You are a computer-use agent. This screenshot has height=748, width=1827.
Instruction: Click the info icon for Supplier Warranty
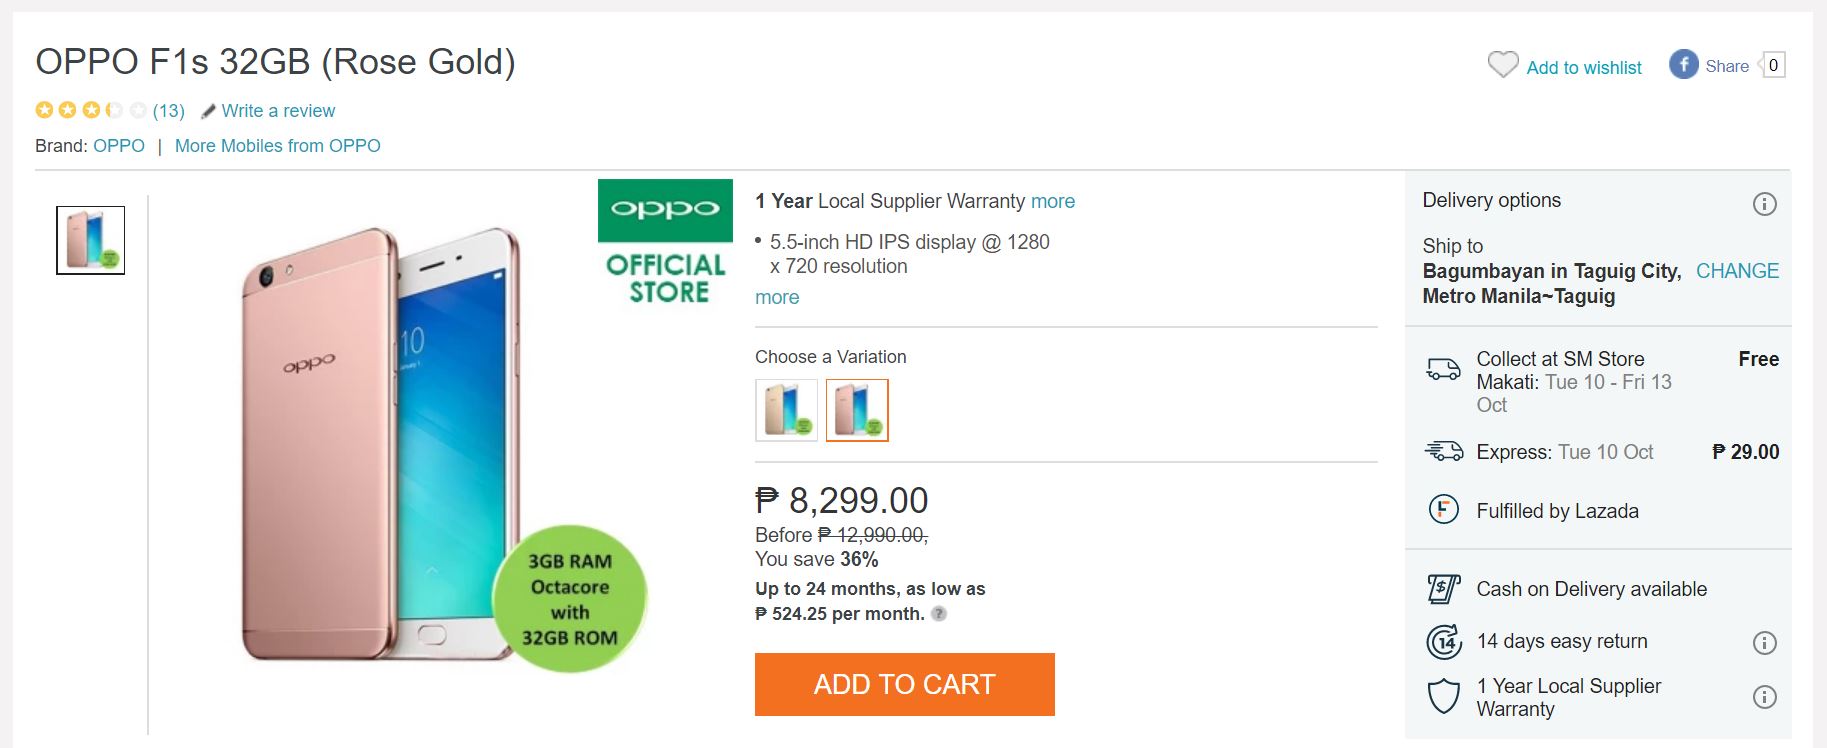[1764, 697]
